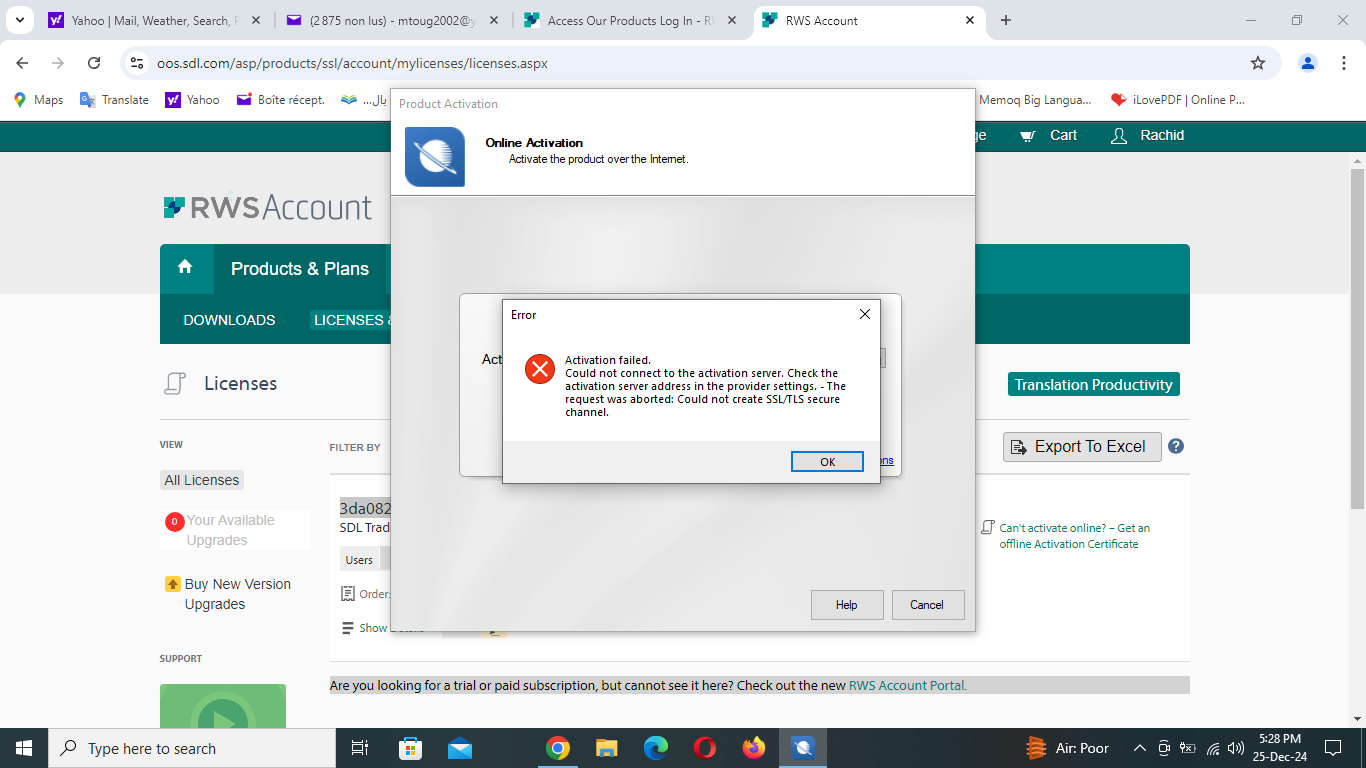The image size is (1366, 768).
Task: Click the taskbar search box
Action: [191, 748]
